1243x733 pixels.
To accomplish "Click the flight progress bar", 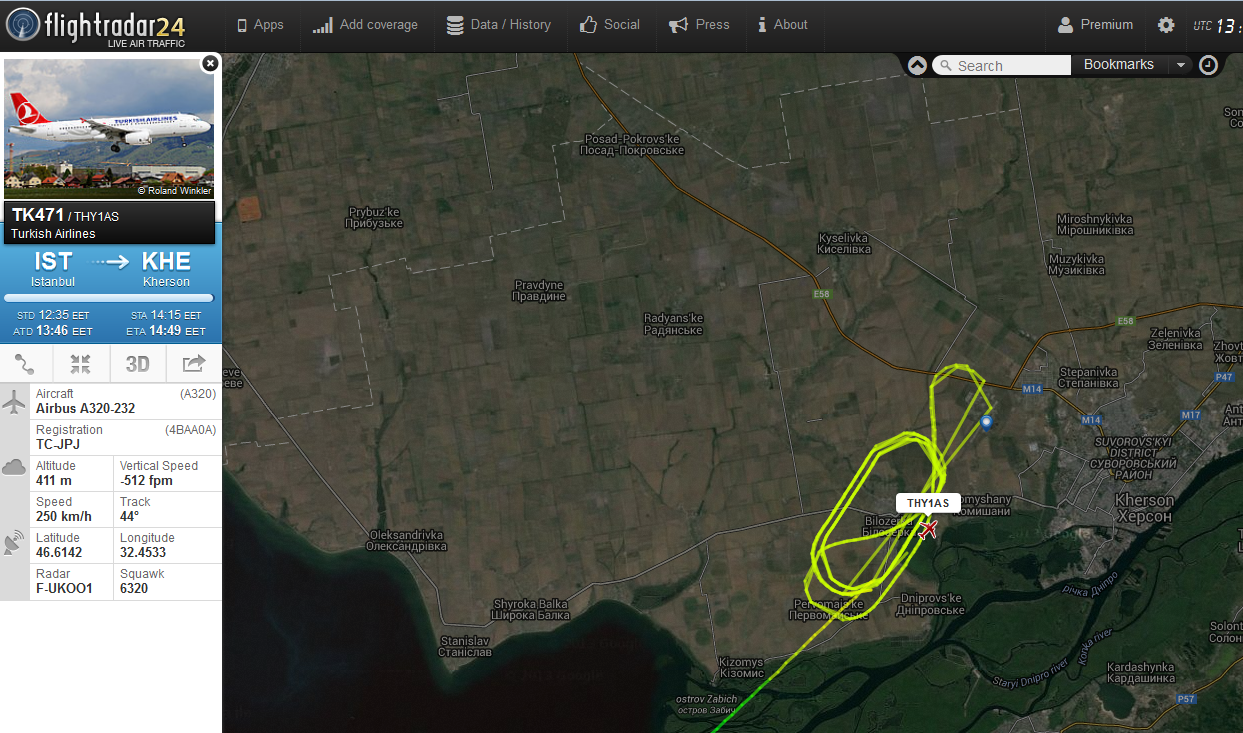I will pos(109,298).
